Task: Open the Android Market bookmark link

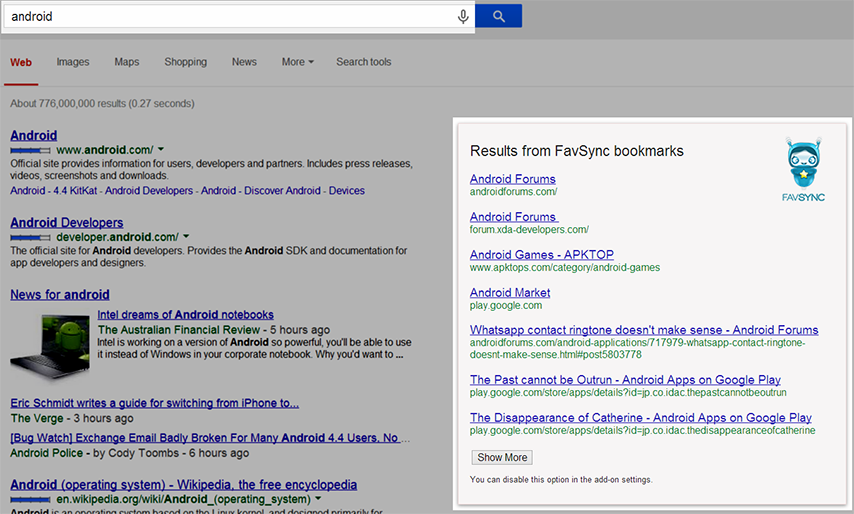Action: coord(510,293)
